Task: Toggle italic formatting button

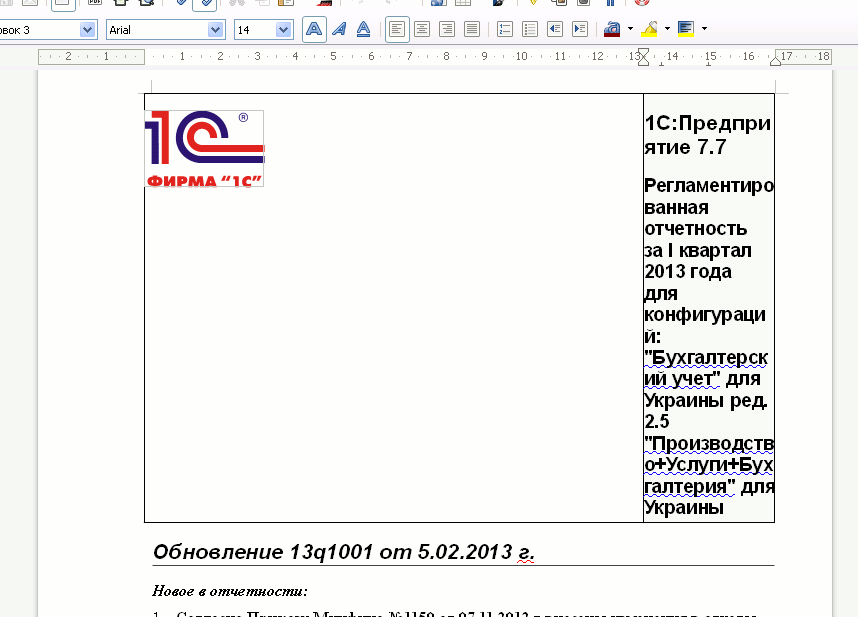Action: 339,30
